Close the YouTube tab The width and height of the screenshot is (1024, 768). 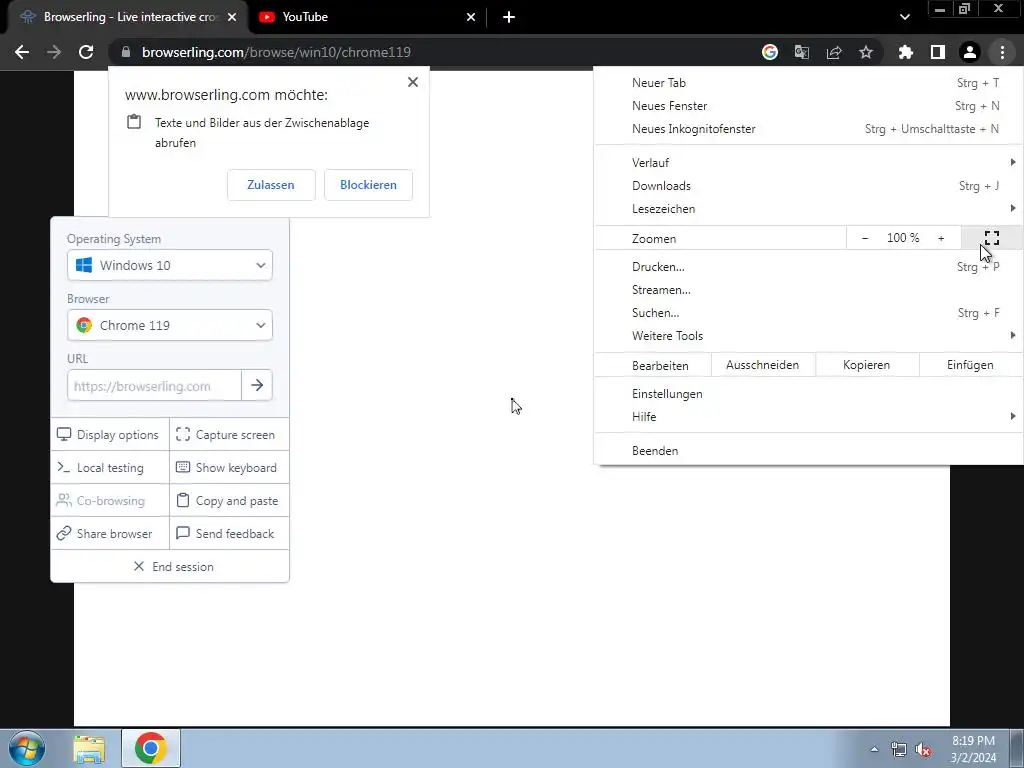471,17
